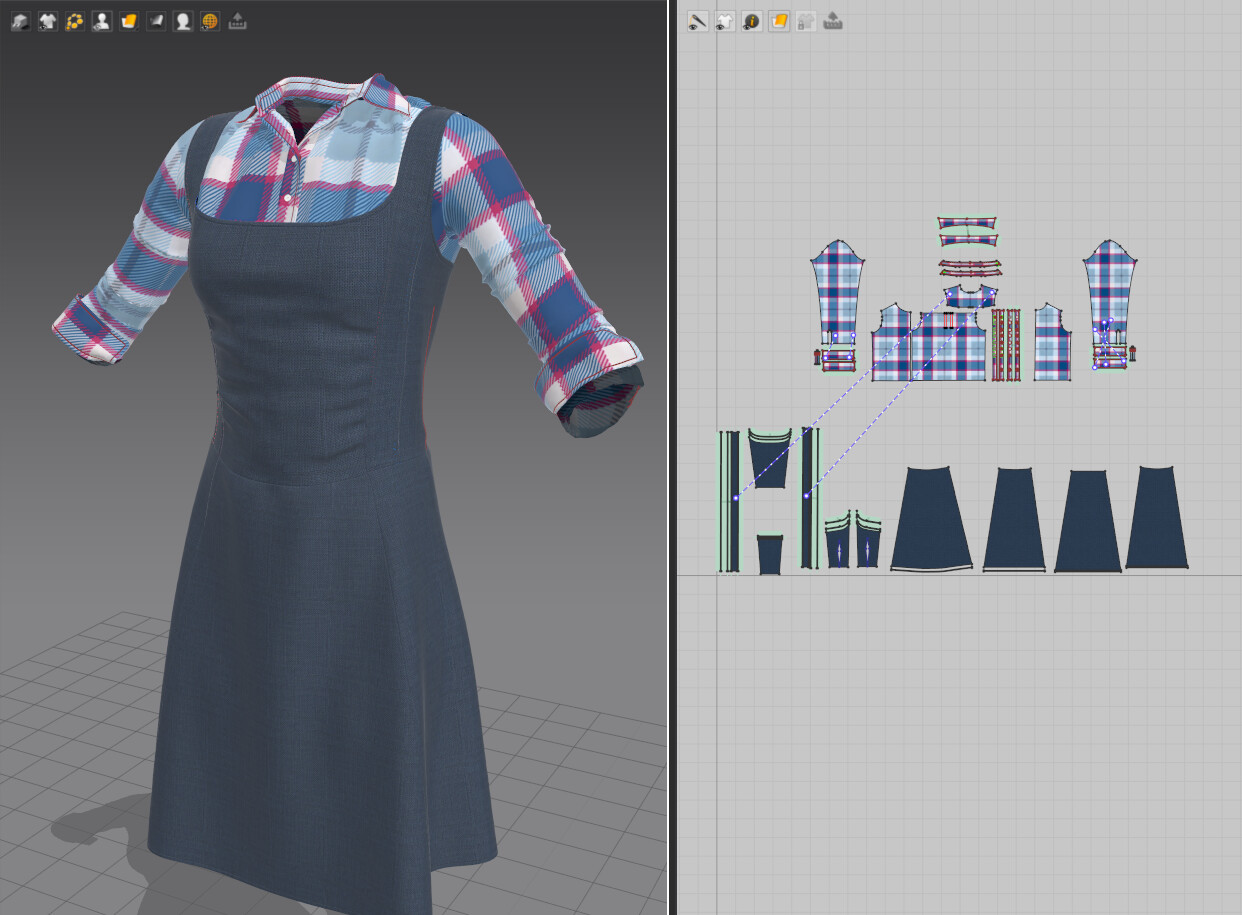
Task: Toggle Show 3D Garment visibility
Action: click(x=46, y=20)
